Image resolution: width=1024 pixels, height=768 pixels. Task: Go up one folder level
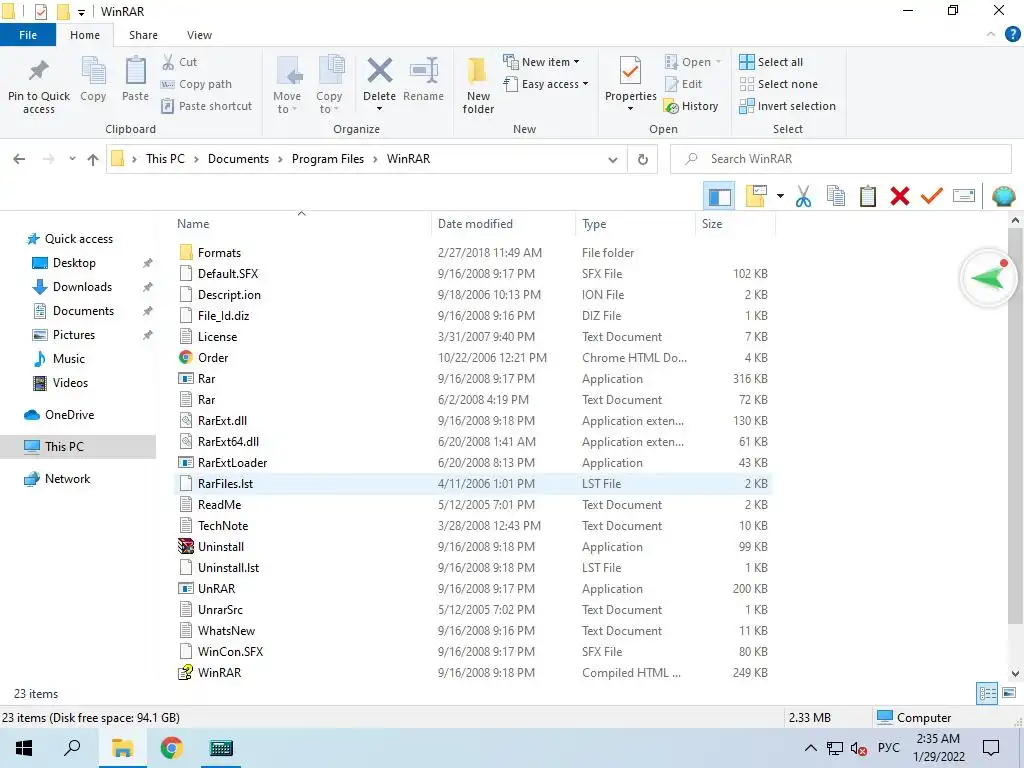click(93, 159)
